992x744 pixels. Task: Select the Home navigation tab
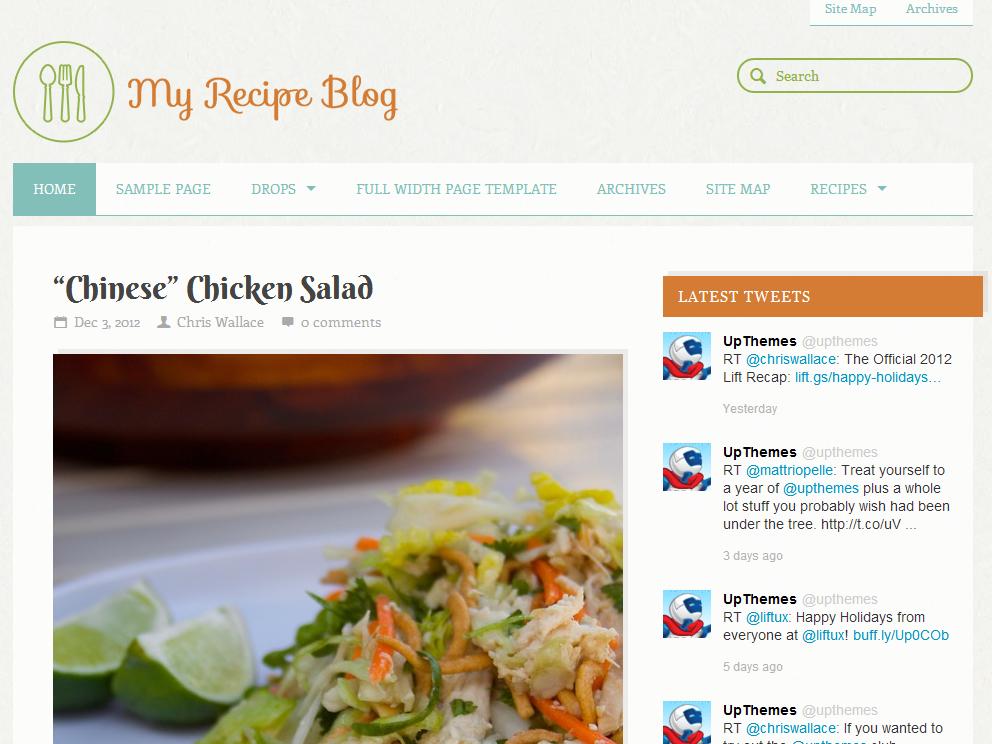pos(54,189)
